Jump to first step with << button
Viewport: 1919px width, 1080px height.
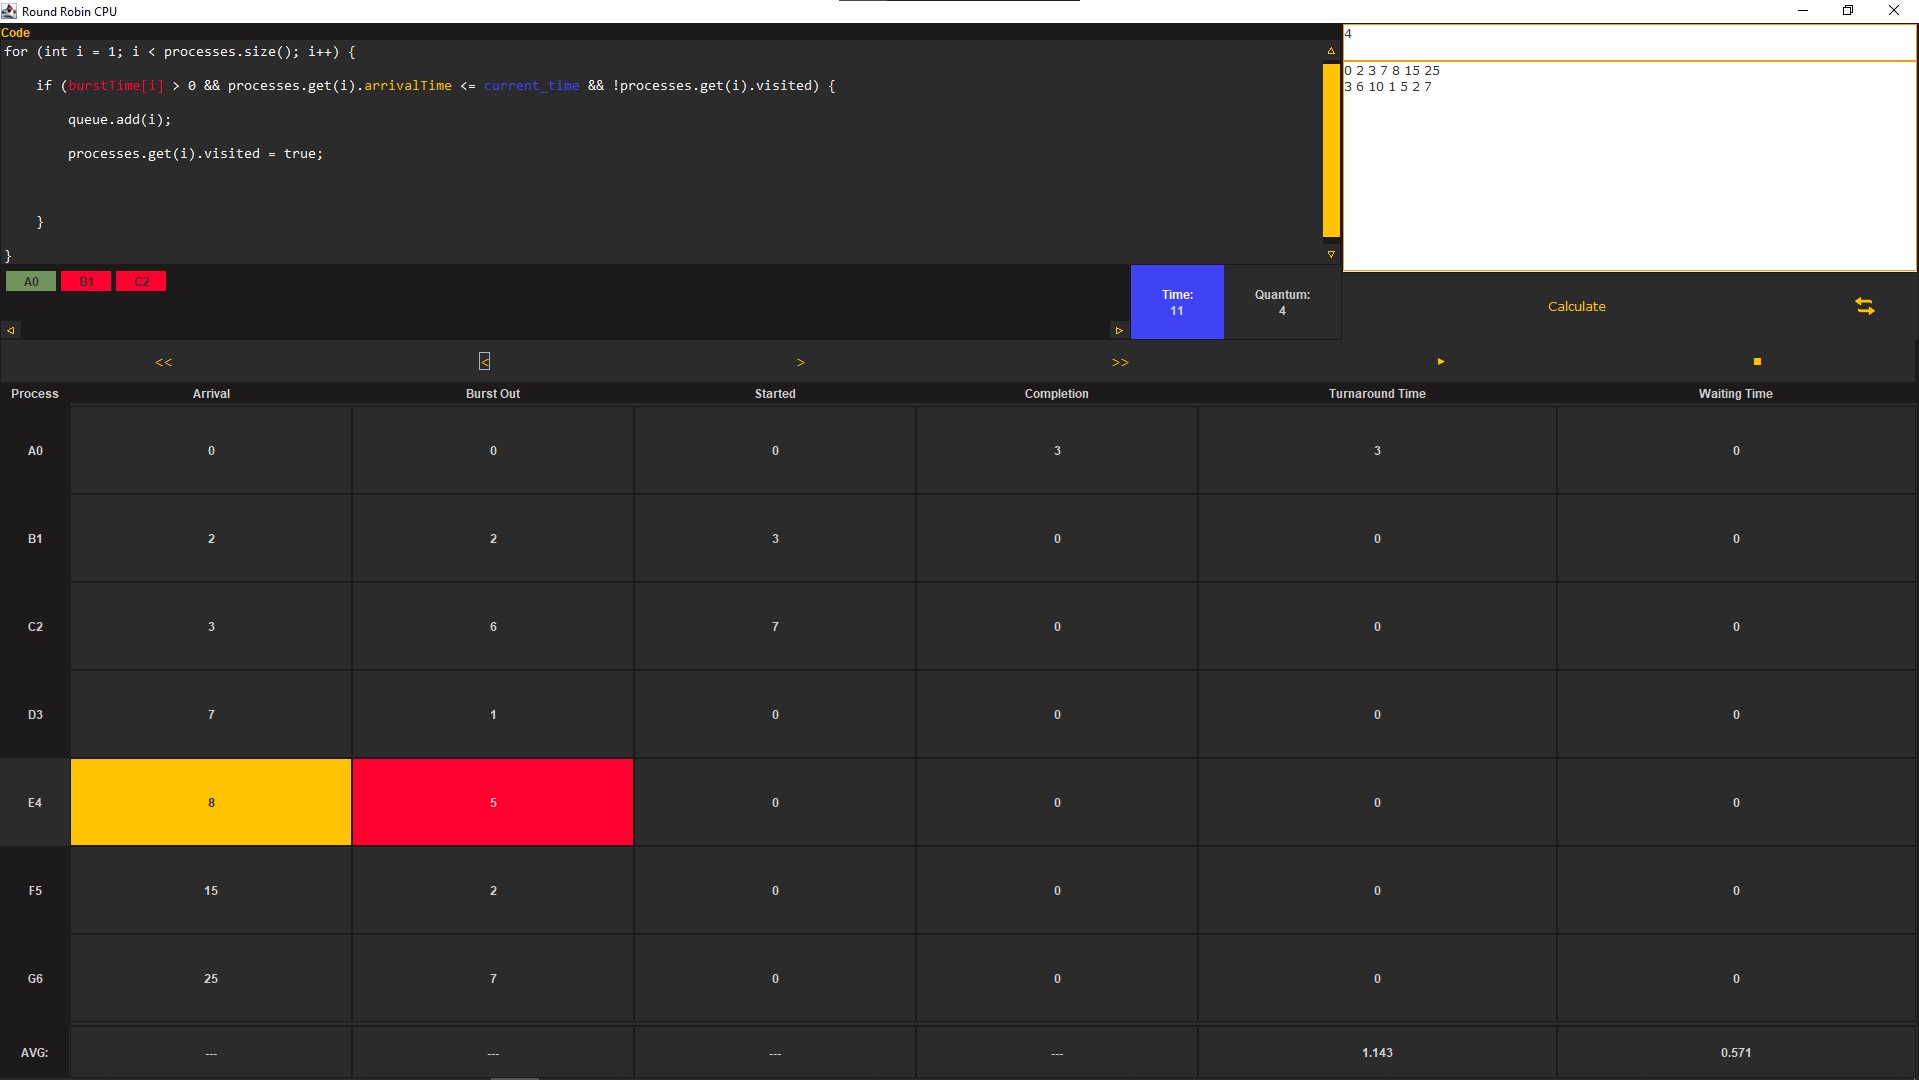coord(164,362)
